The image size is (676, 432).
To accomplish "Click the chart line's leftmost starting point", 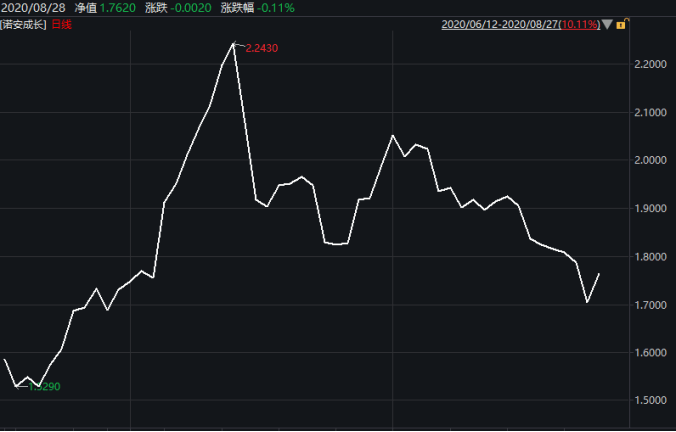I will [x=5, y=359].
